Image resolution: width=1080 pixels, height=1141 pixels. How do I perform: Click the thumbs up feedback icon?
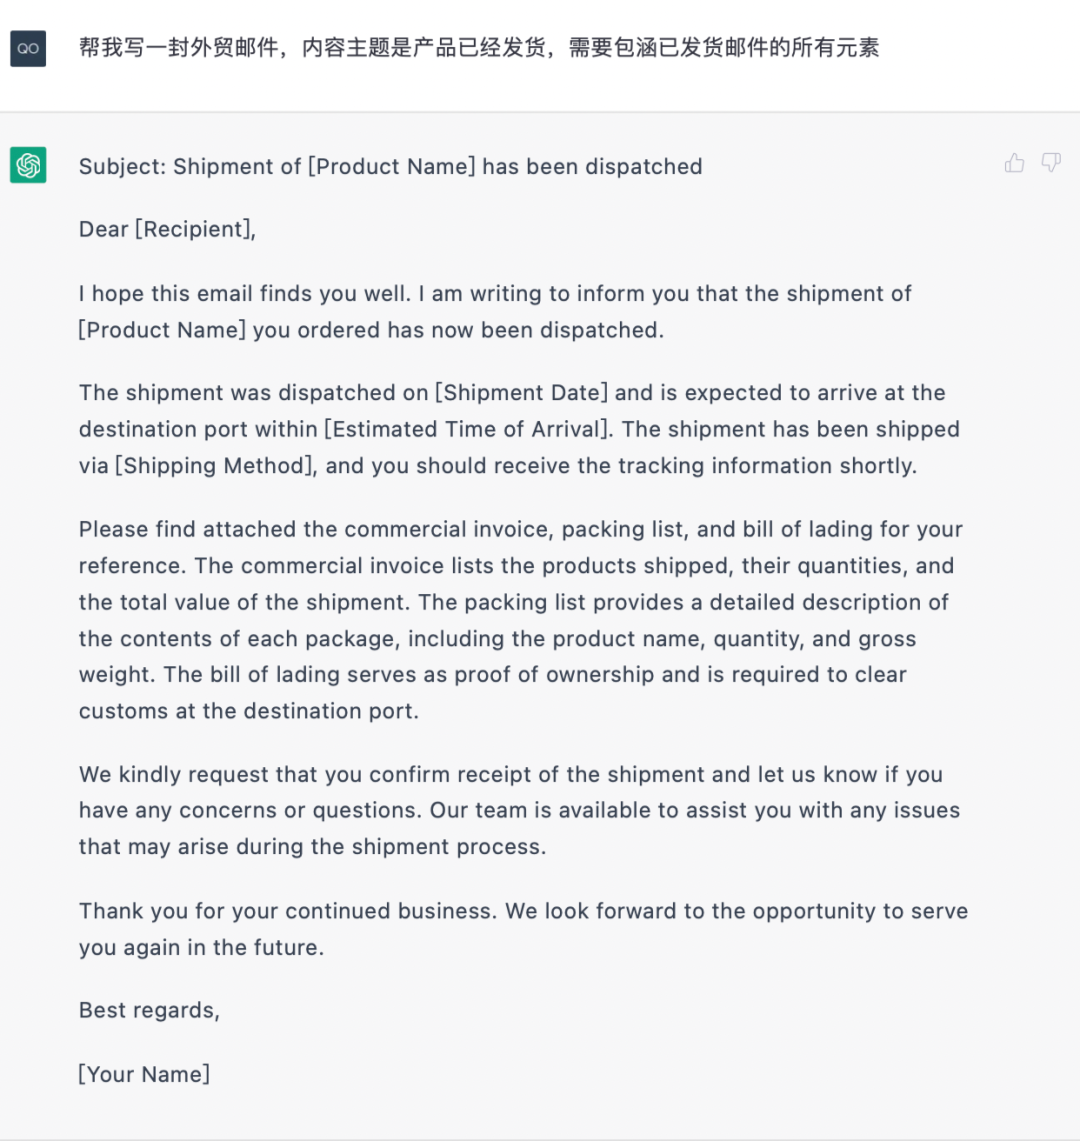tap(1015, 163)
